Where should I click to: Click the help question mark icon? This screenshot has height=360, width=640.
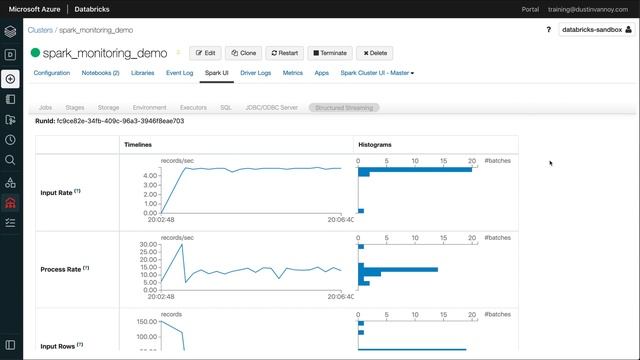(x=549, y=30)
